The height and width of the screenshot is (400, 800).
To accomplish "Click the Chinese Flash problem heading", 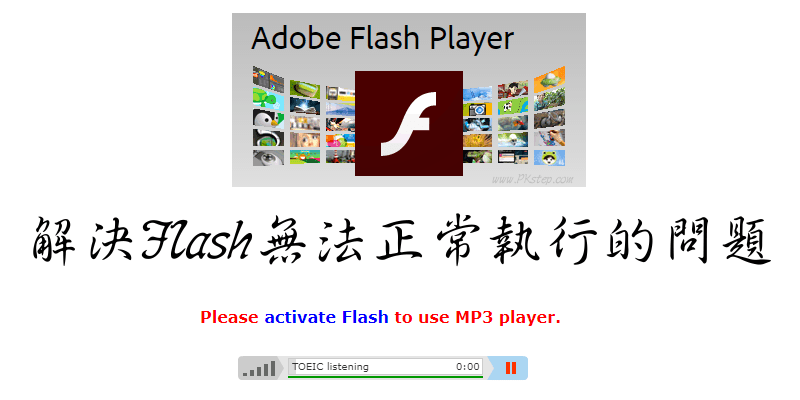I will tap(399, 240).
